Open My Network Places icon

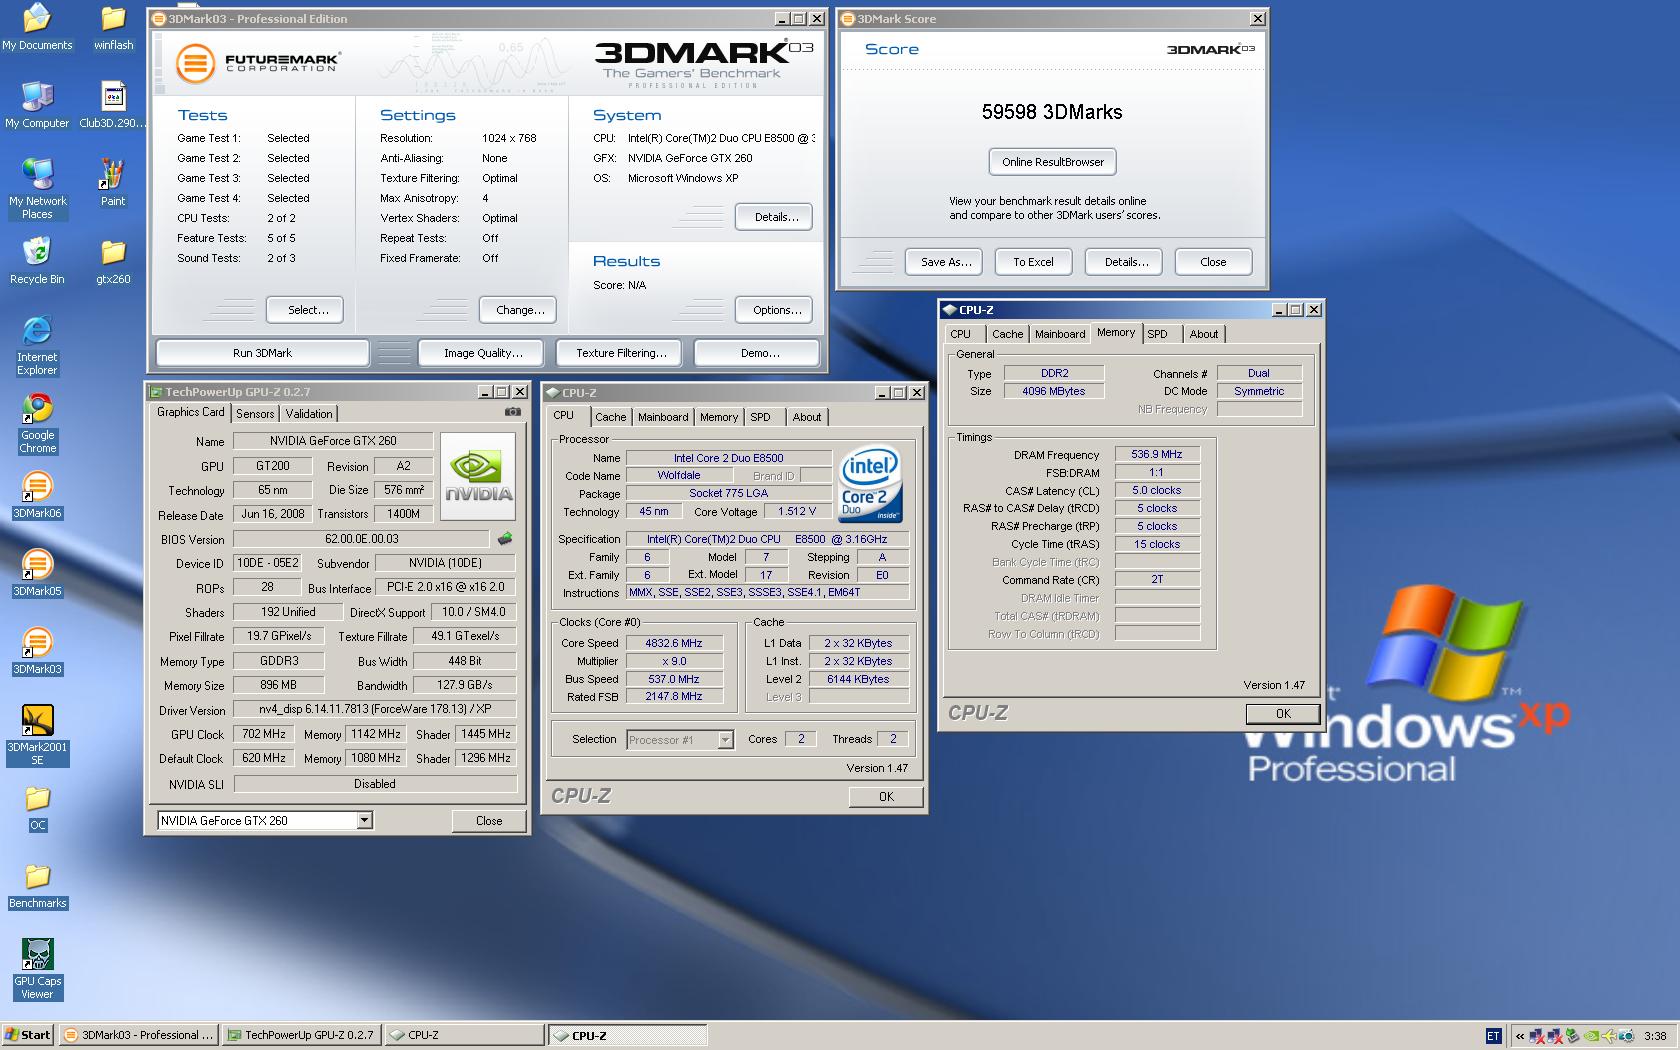[x=37, y=189]
